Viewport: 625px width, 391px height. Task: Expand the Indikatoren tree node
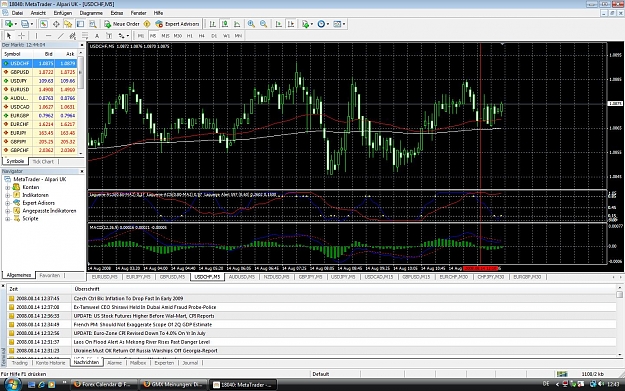[7, 195]
